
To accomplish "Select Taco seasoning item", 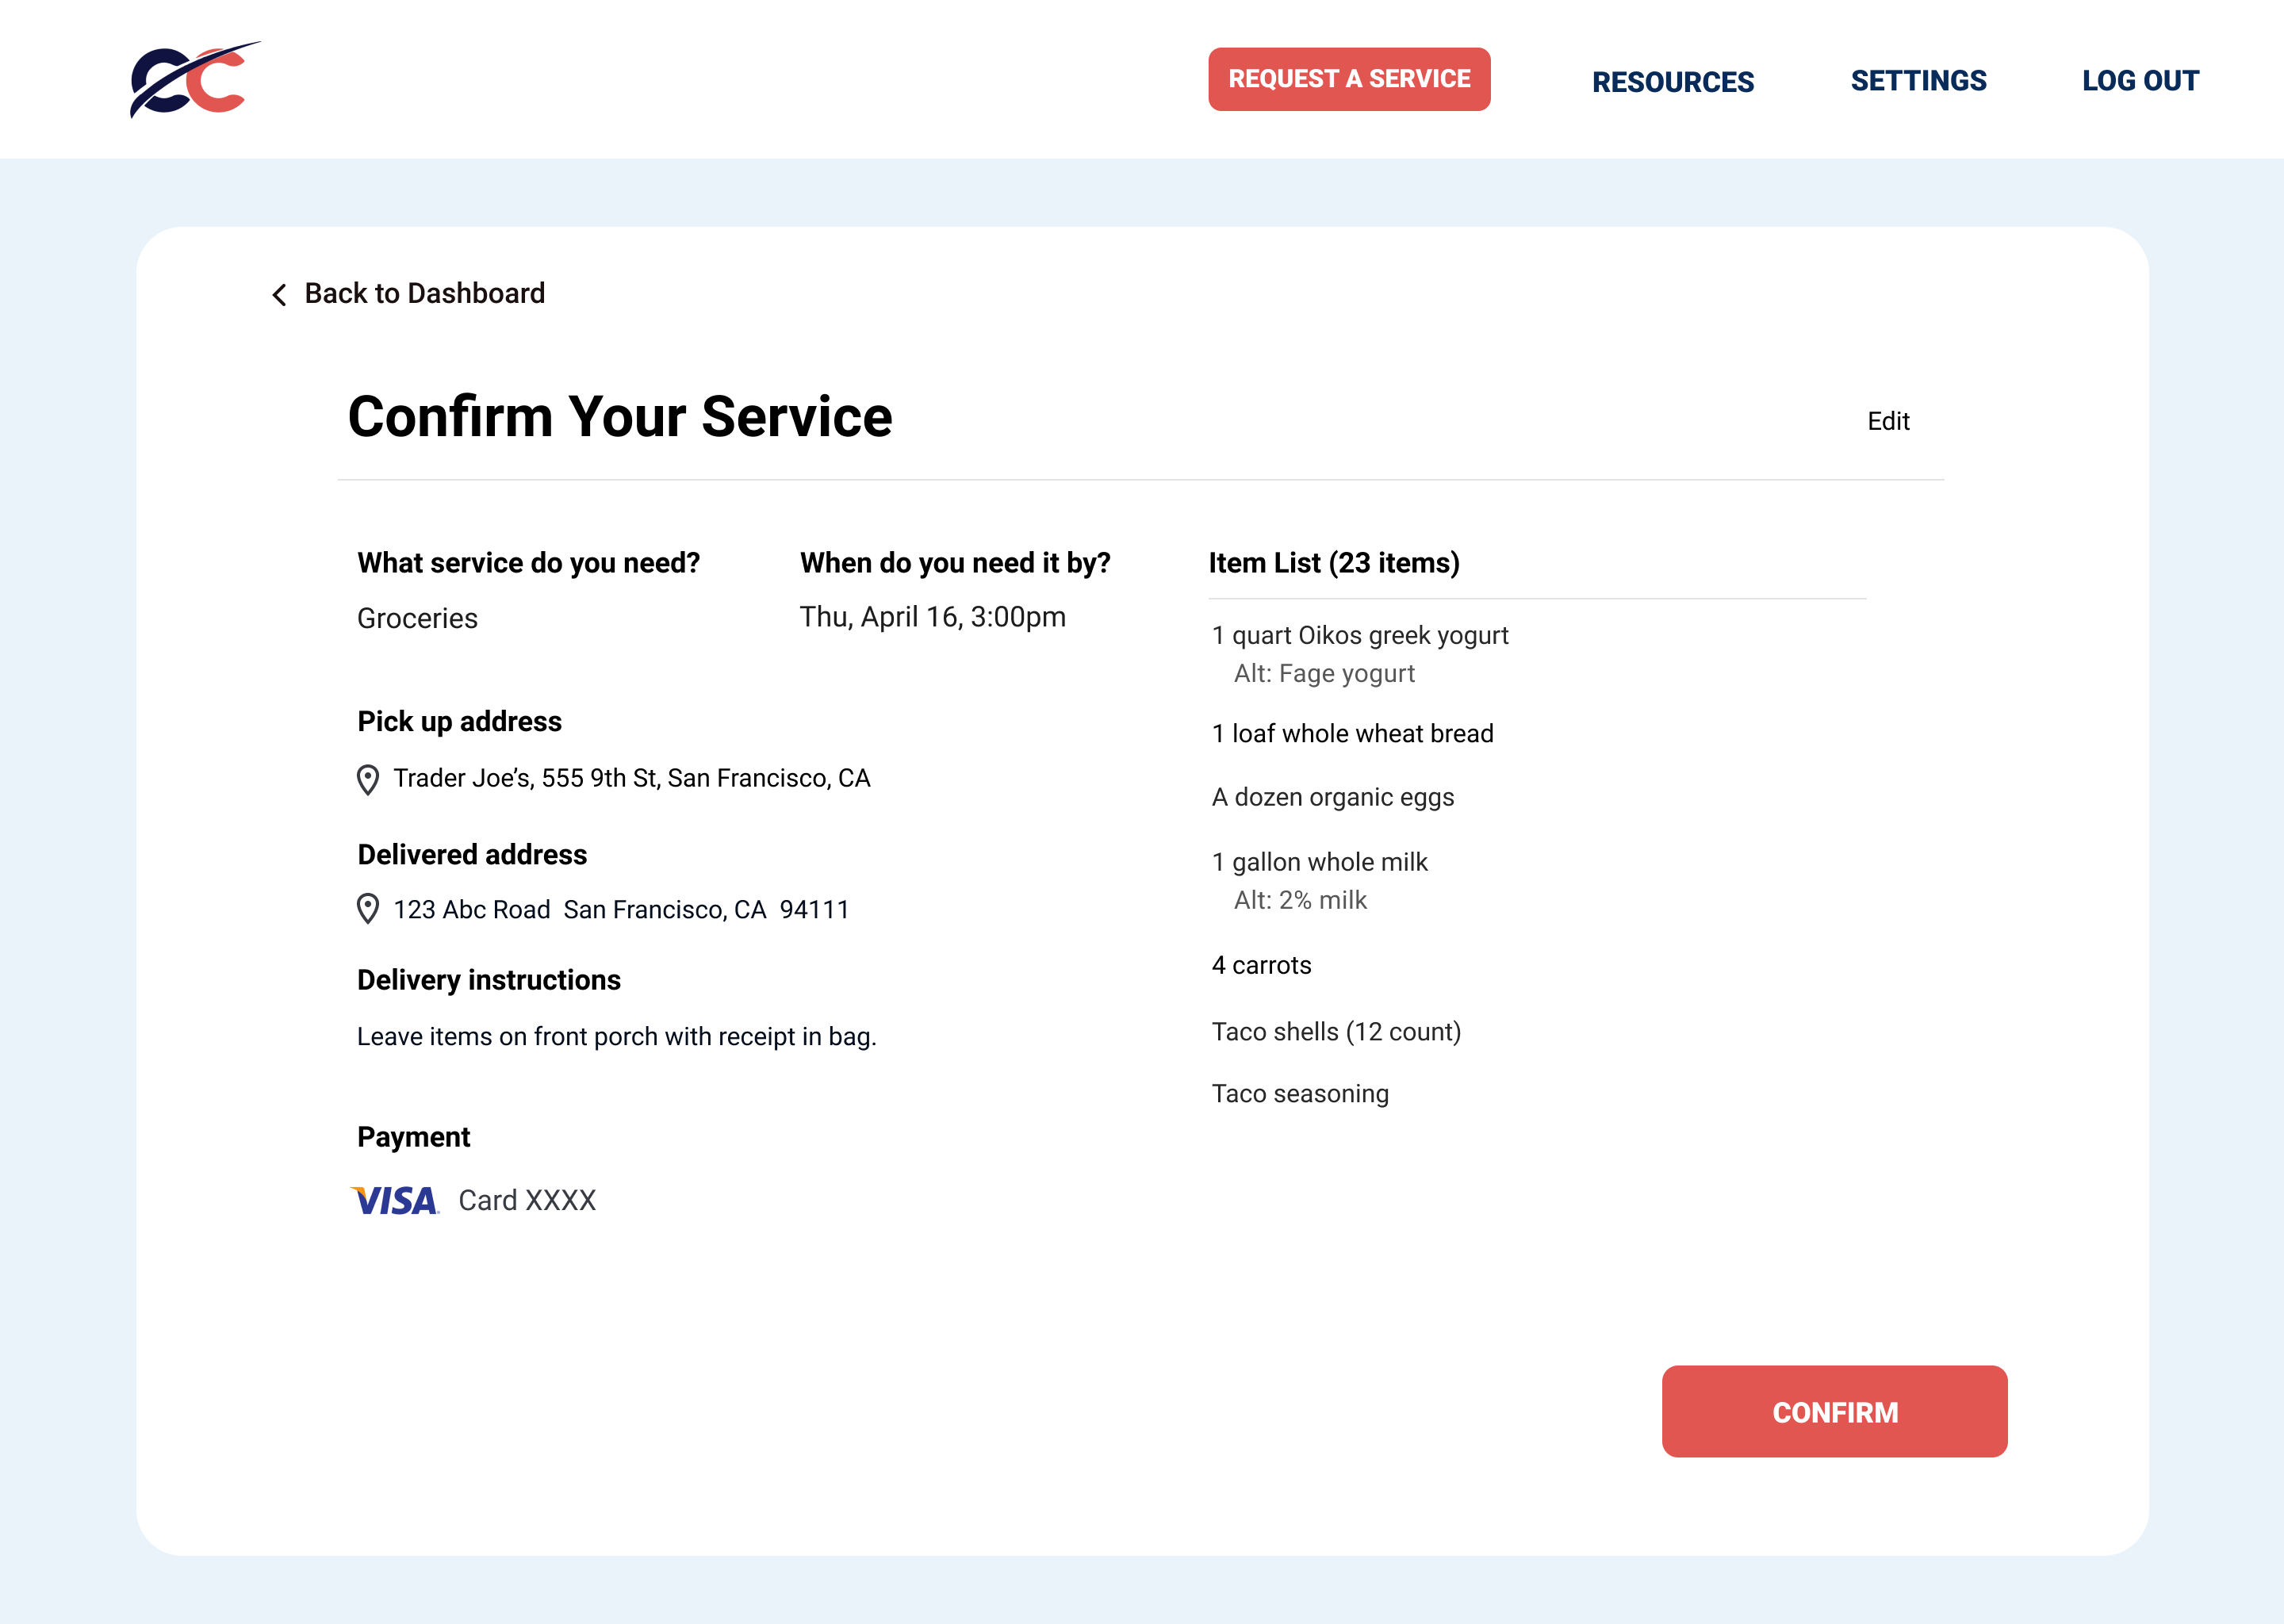I will click(x=1300, y=1094).
